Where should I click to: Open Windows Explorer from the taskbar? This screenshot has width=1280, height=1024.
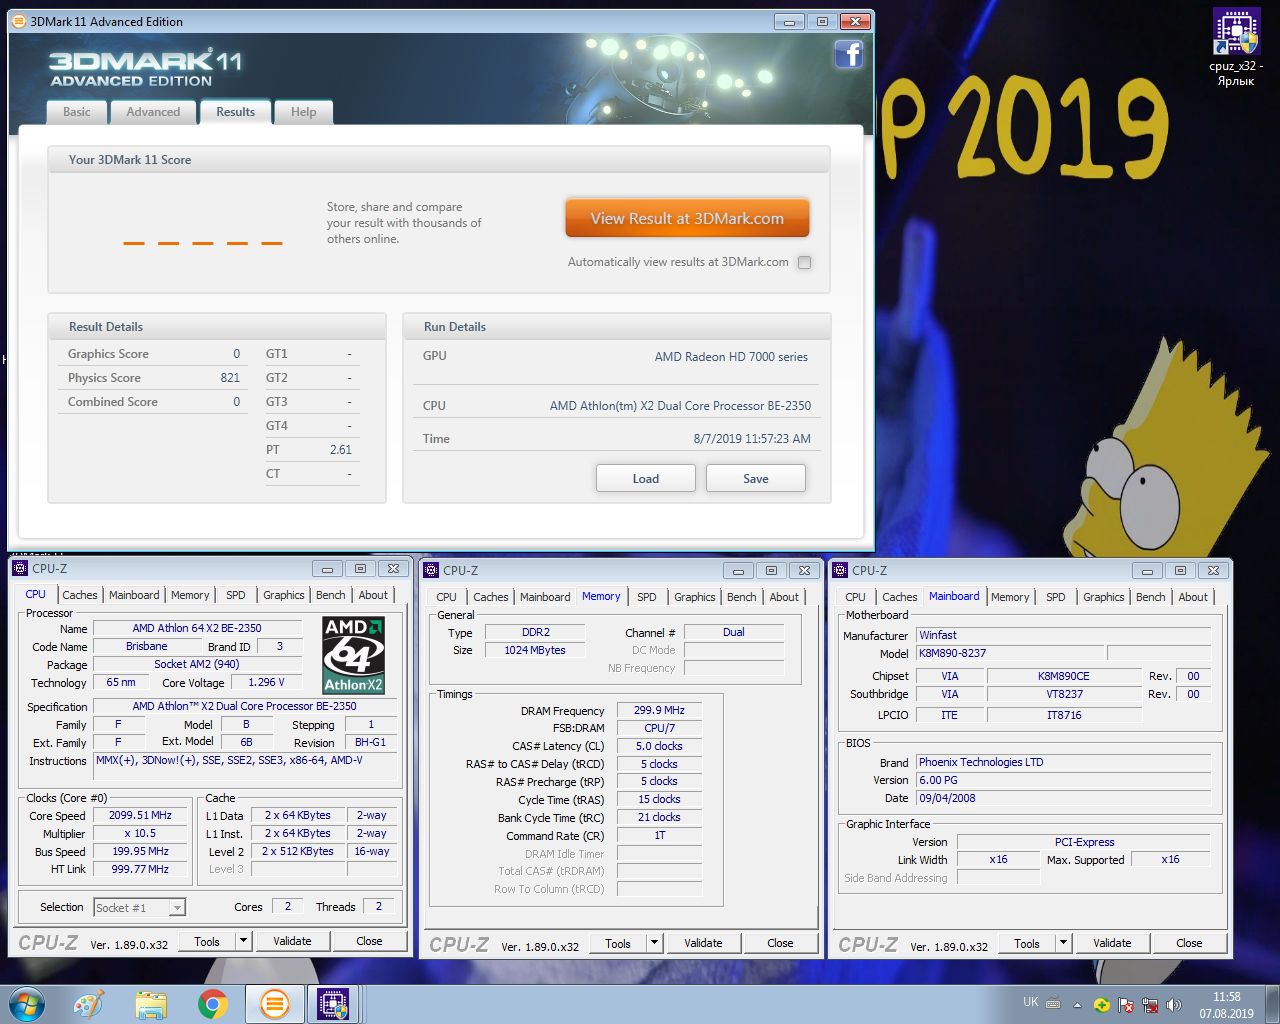pos(151,1004)
